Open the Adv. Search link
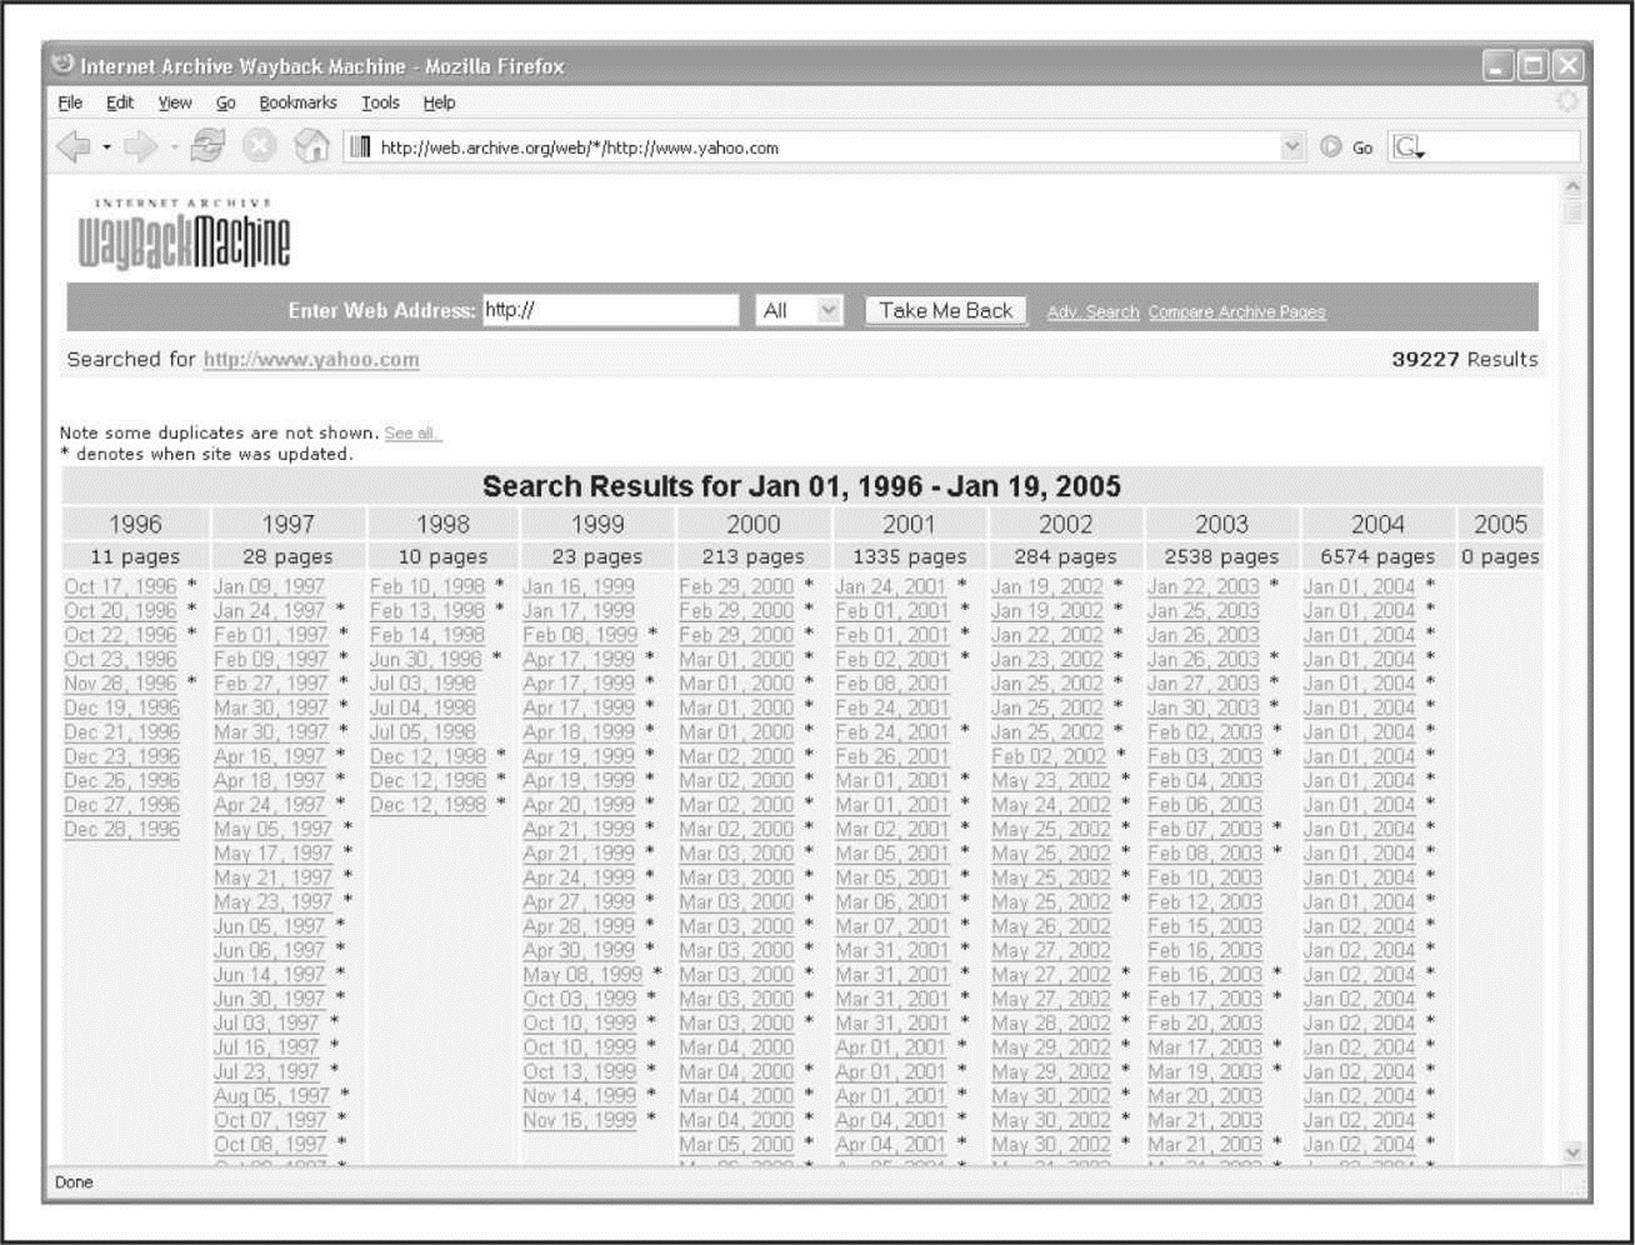1635x1245 pixels. pos(1093,312)
